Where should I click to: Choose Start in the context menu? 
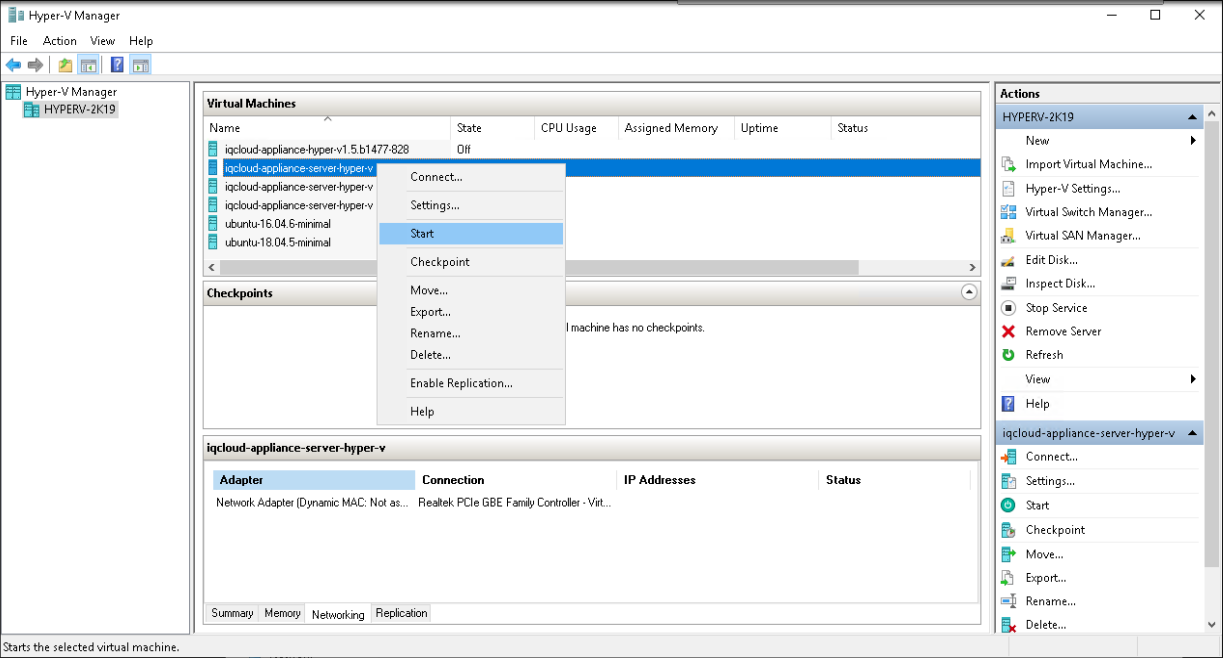click(471, 233)
